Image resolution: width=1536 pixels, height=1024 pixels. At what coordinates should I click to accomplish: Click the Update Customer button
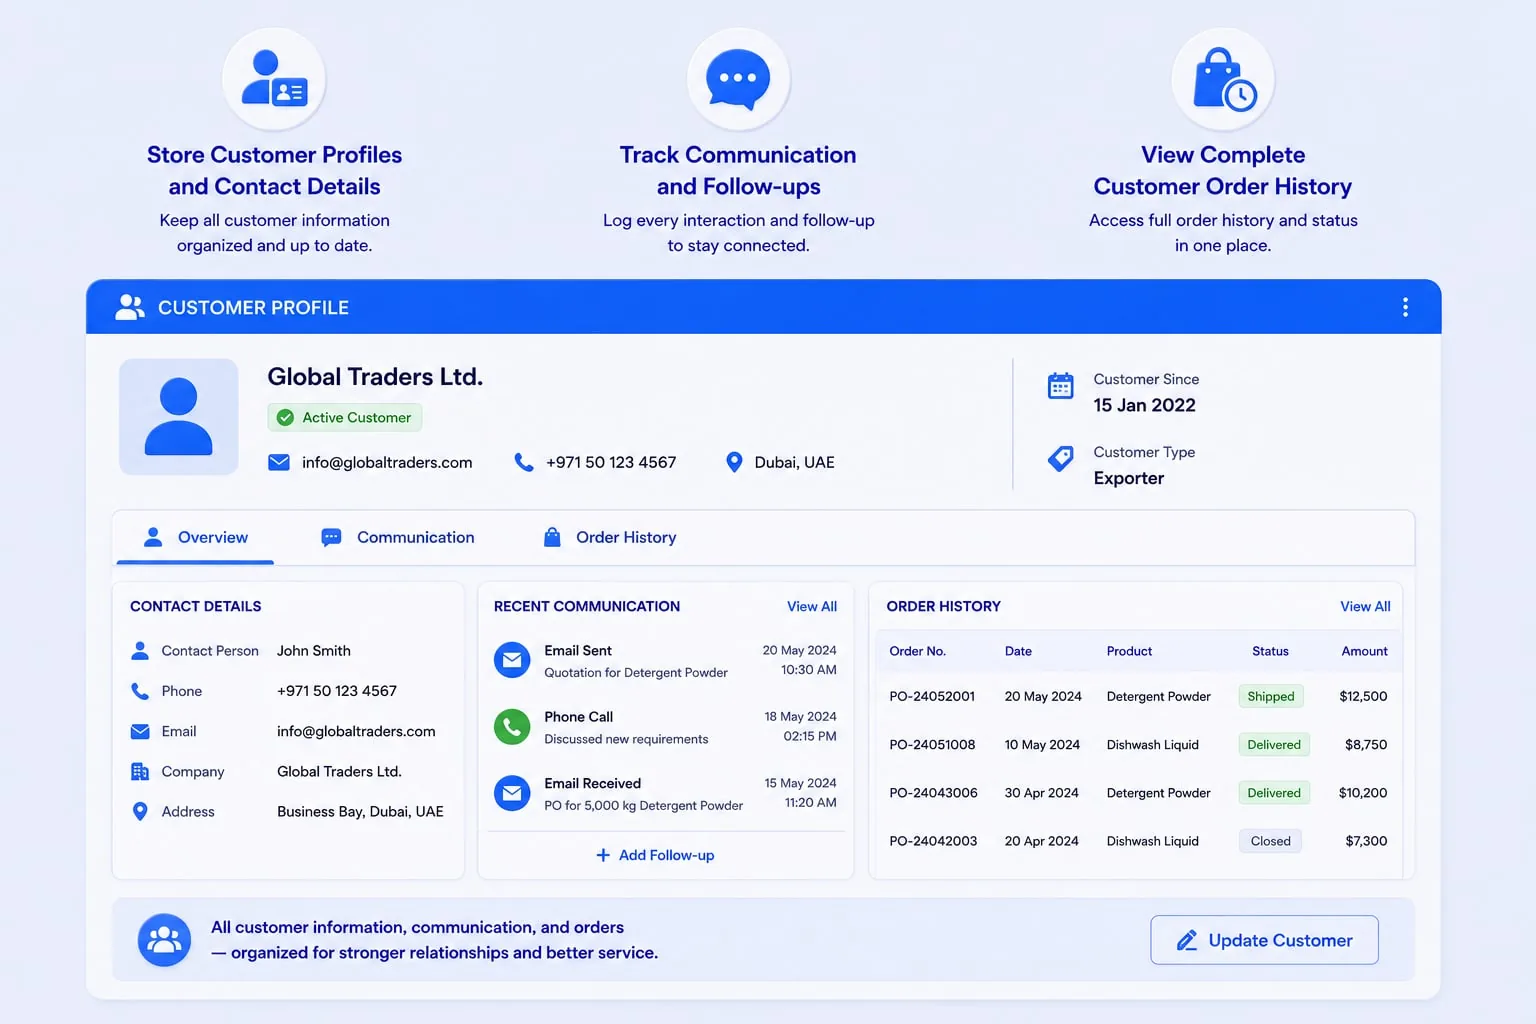1264,940
